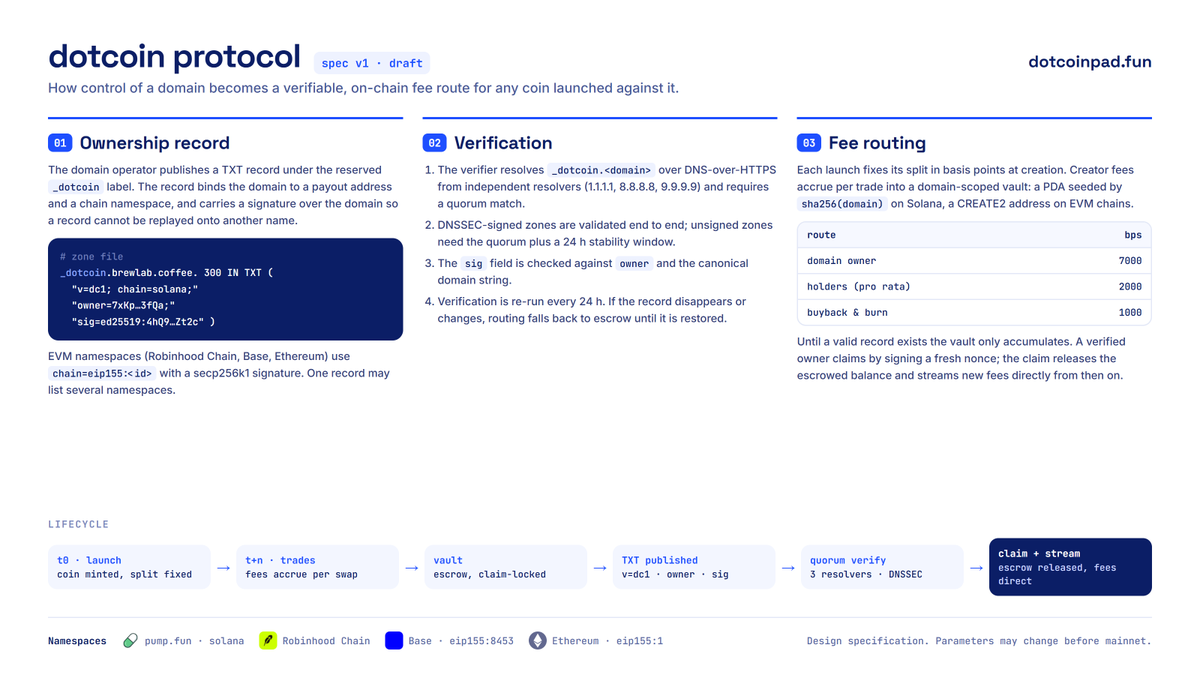Click the '2000' bps value
Screen dimensions: 1200x675
1130,287
